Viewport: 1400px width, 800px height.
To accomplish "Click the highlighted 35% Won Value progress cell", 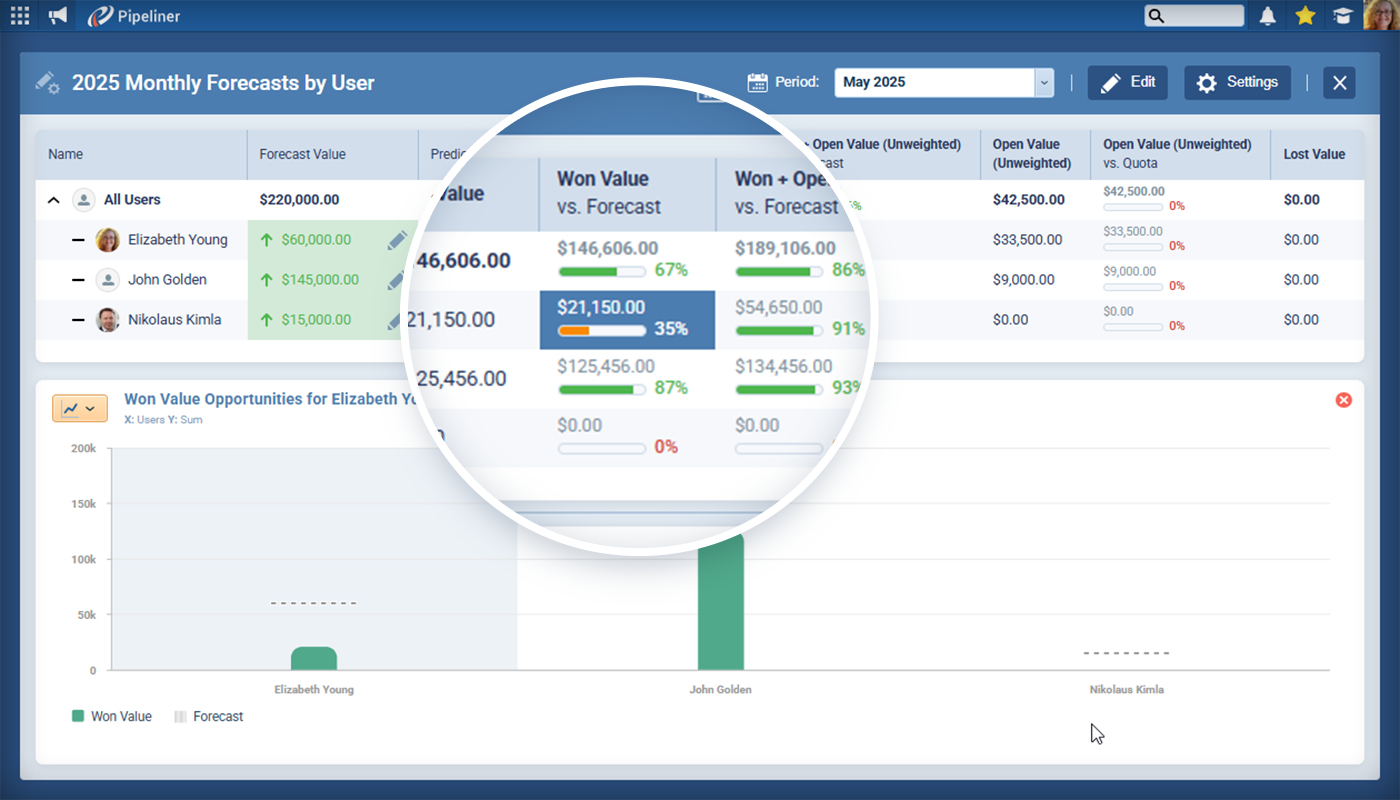I will tap(627, 320).
